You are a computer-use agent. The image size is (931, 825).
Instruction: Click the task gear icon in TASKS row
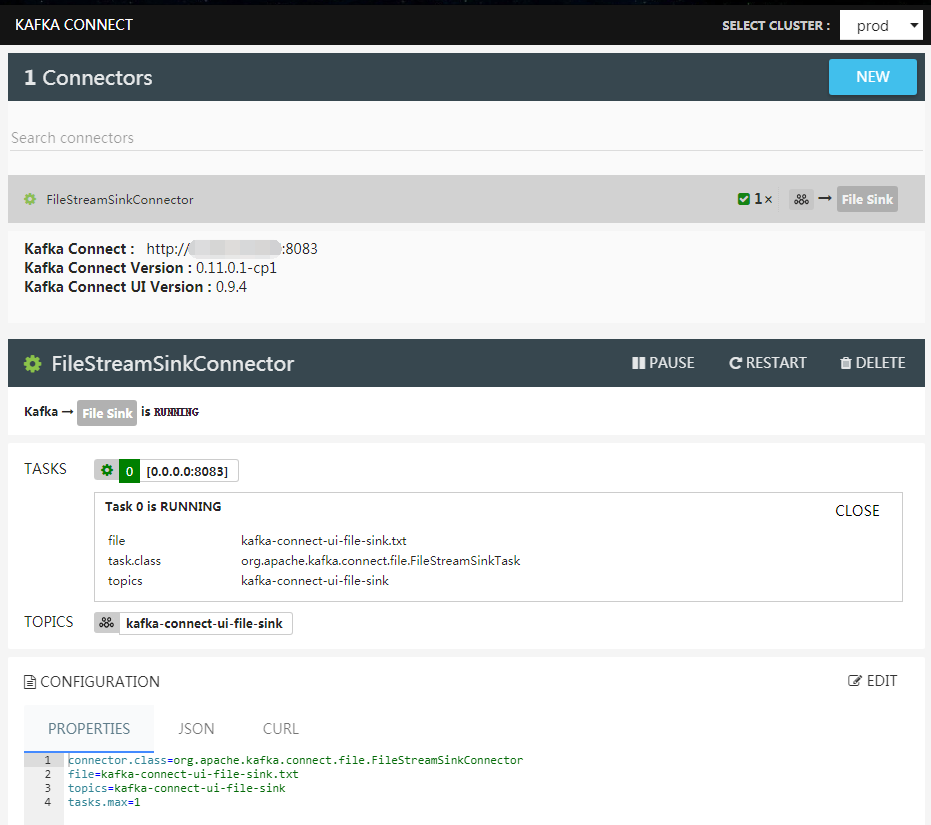point(107,471)
